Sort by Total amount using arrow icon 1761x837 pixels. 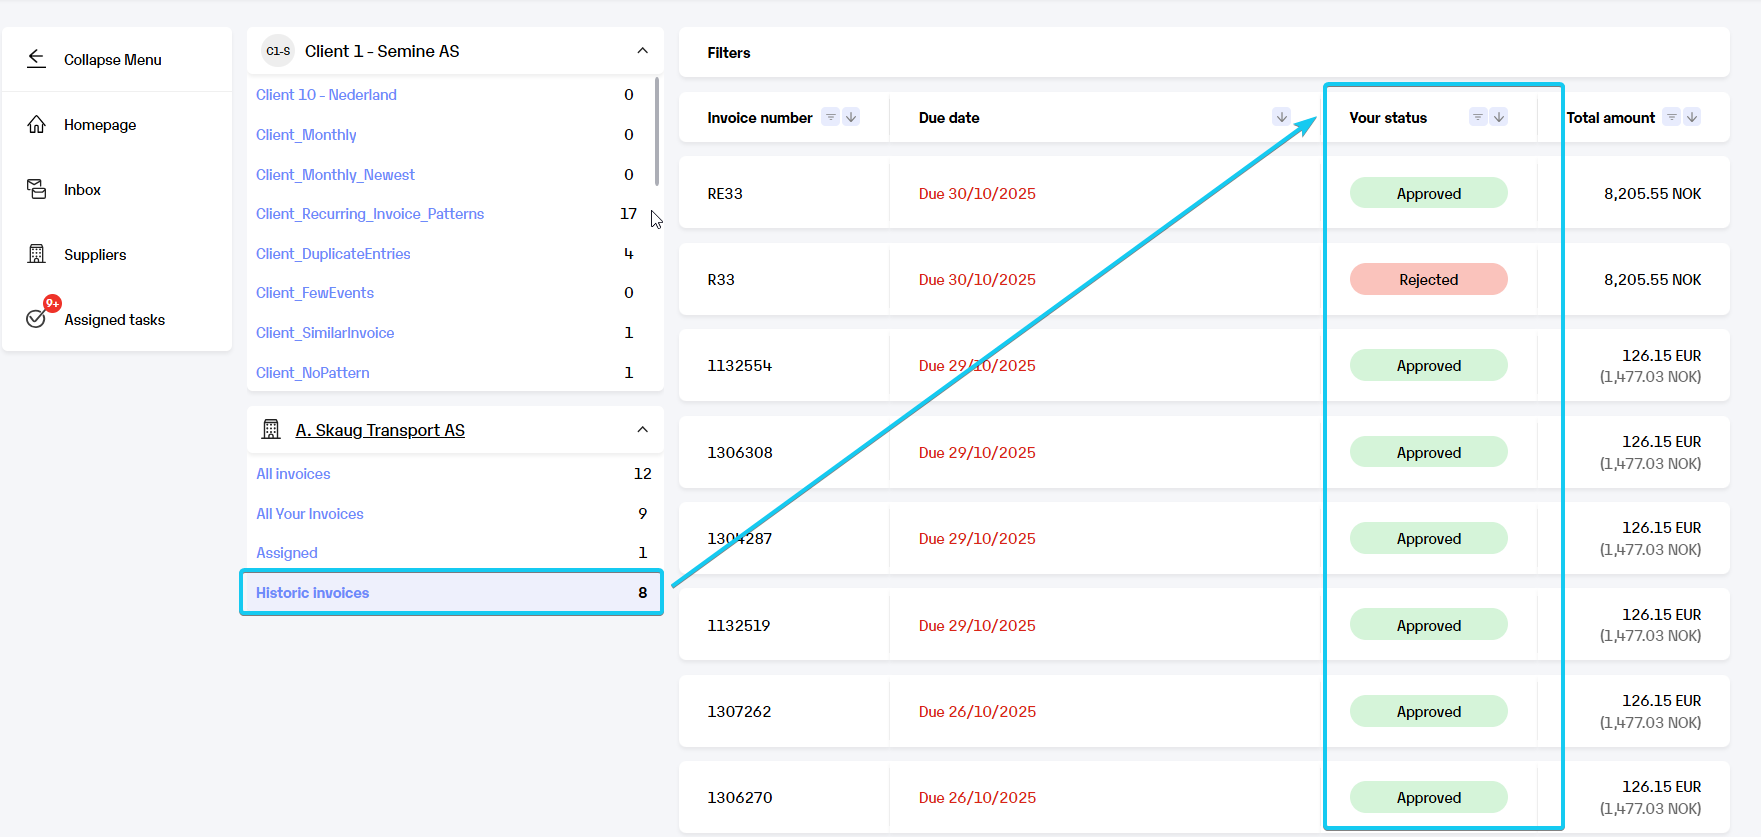point(1692,117)
